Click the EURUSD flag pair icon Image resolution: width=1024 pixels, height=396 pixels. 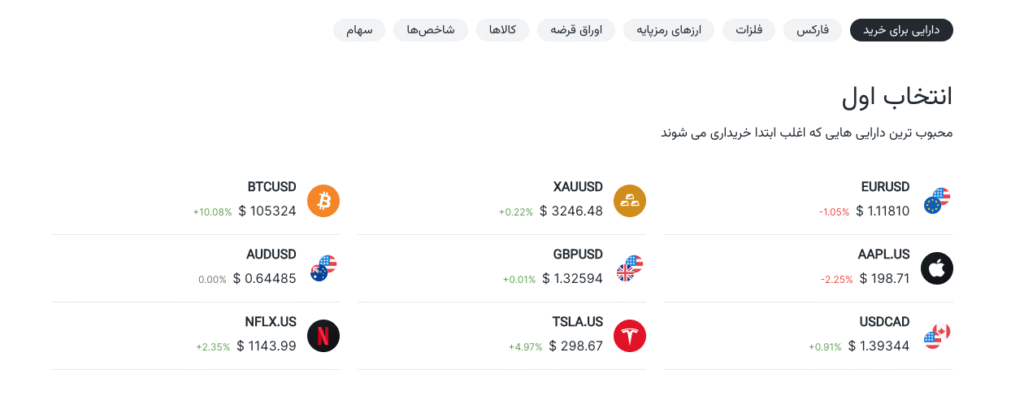936,201
